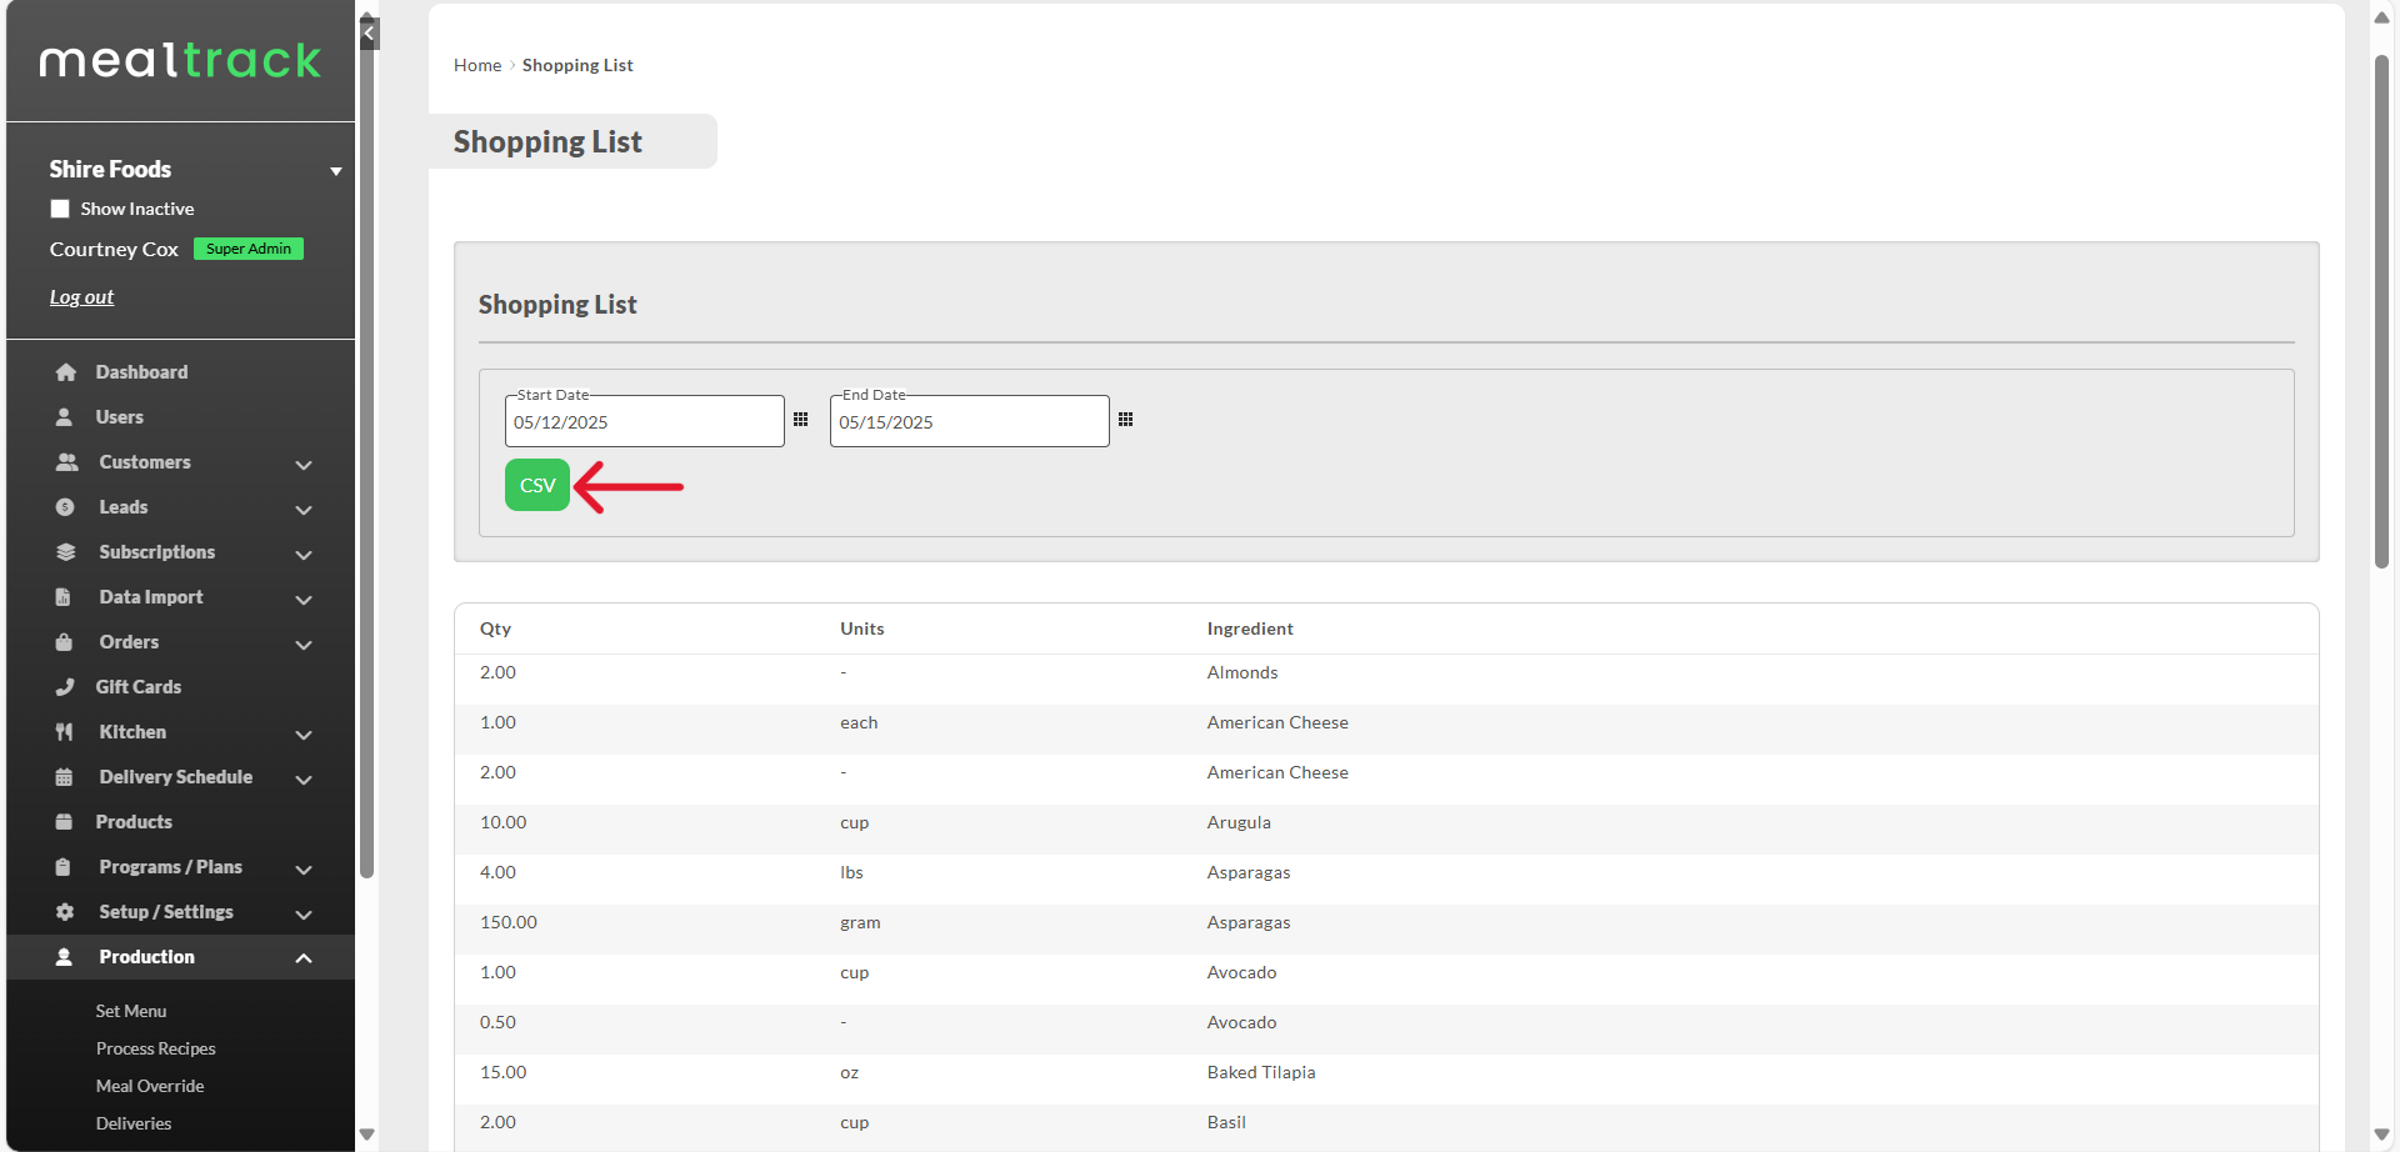Open the Start Date calendar picker icon
The image size is (2400, 1152).
[x=800, y=420]
